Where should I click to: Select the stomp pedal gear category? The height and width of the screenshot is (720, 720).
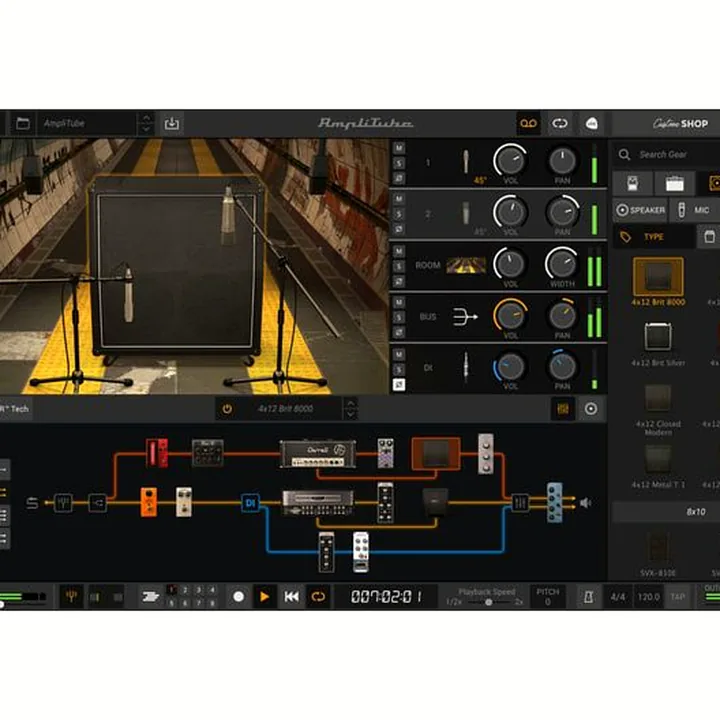(632, 183)
